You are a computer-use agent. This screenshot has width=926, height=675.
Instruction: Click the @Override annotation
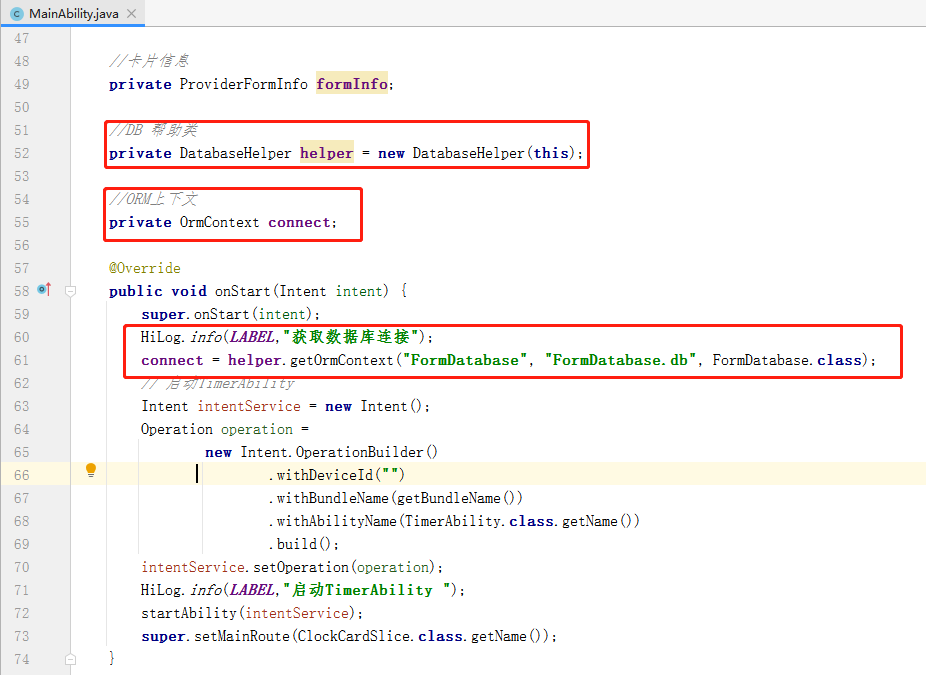coord(145,268)
